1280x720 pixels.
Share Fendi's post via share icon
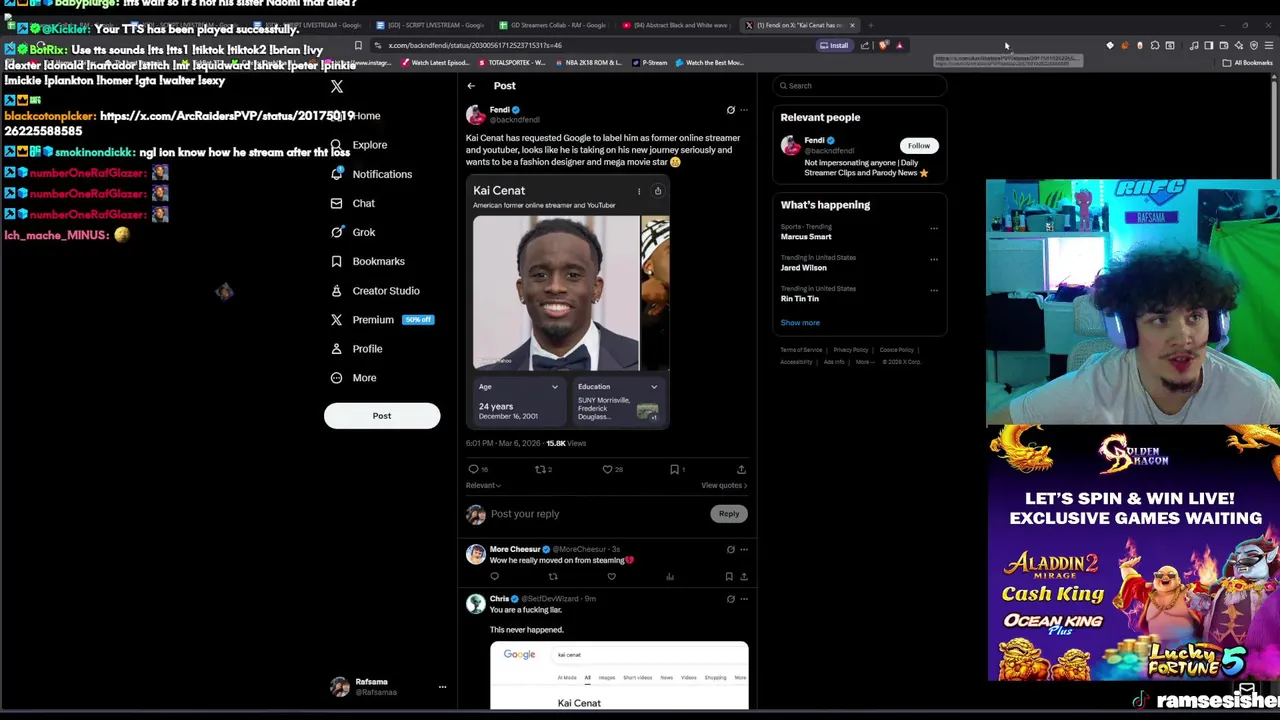tap(741, 469)
